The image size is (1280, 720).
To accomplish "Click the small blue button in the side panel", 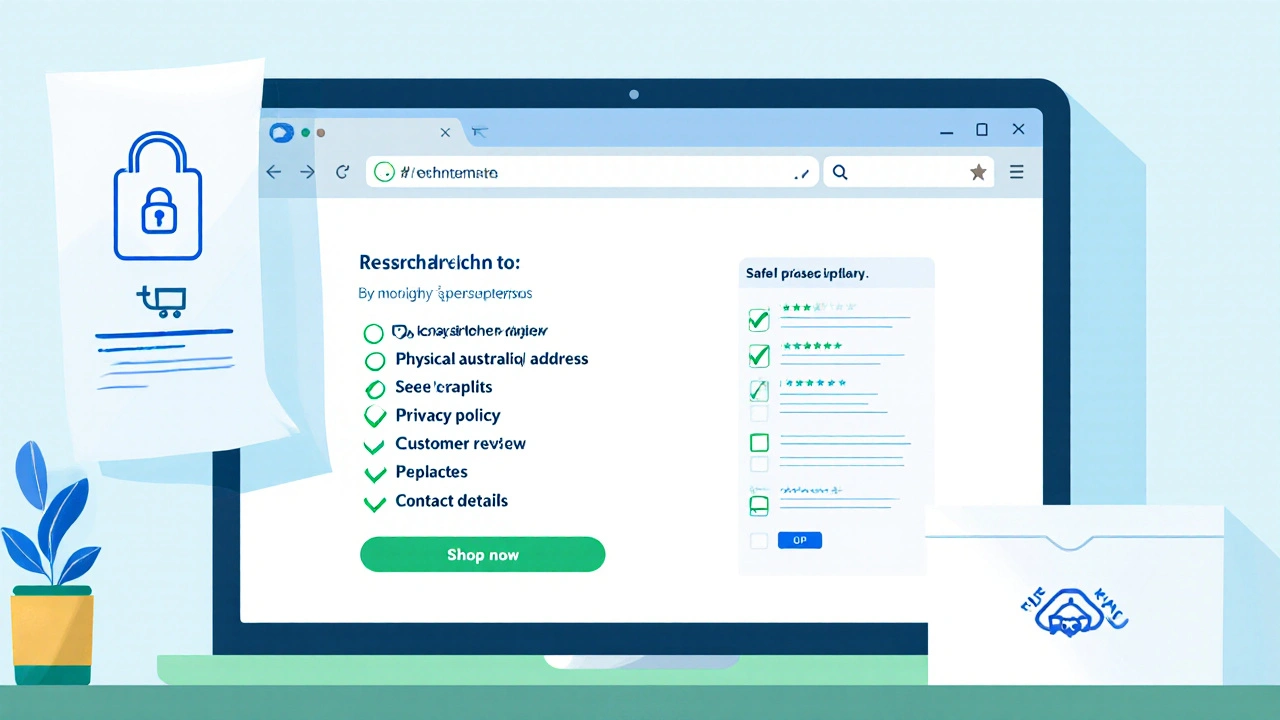I will click(x=799, y=540).
